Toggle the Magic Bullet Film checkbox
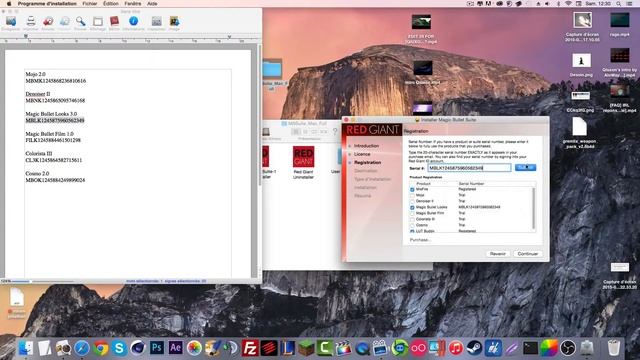640x360 pixels. (412, 213)
